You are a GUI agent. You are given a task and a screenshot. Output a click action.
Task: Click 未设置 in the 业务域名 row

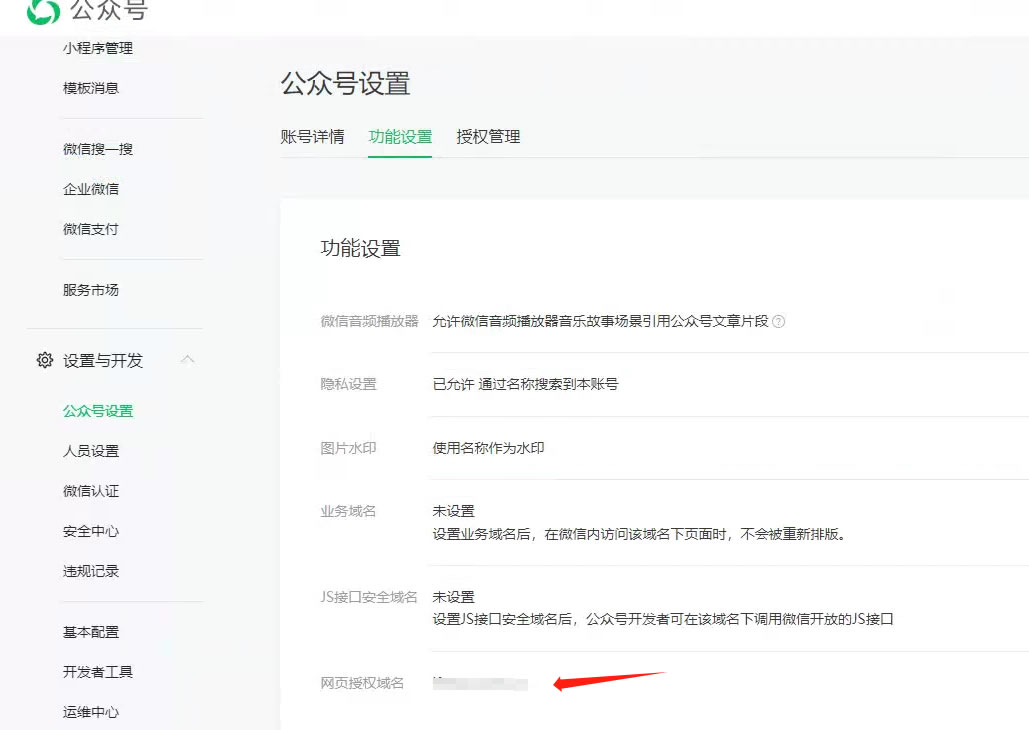point(453,511)
